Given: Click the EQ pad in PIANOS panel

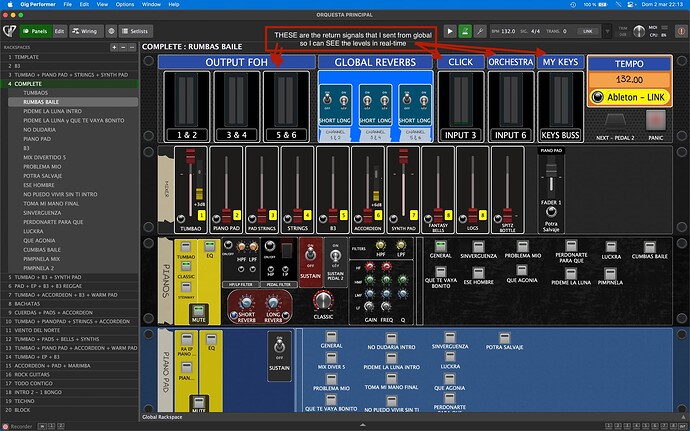Looking at the screenshot, I should pos(209,247).
